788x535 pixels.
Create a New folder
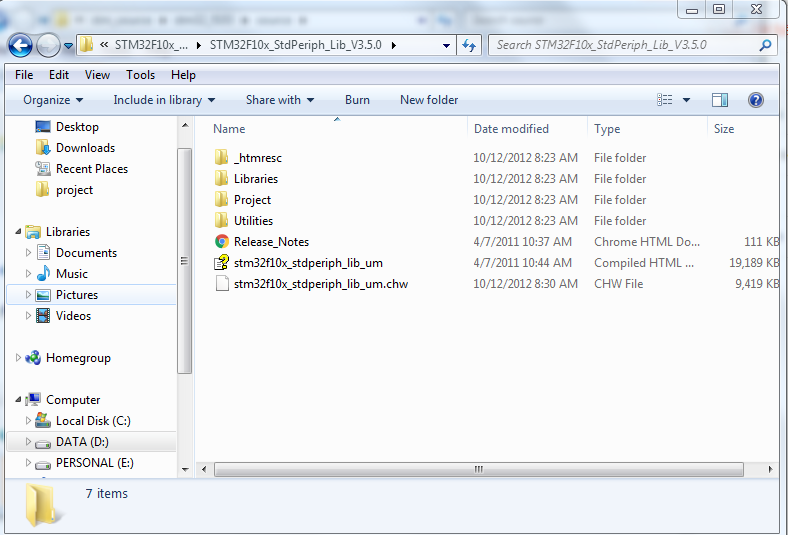click(429, 100)
